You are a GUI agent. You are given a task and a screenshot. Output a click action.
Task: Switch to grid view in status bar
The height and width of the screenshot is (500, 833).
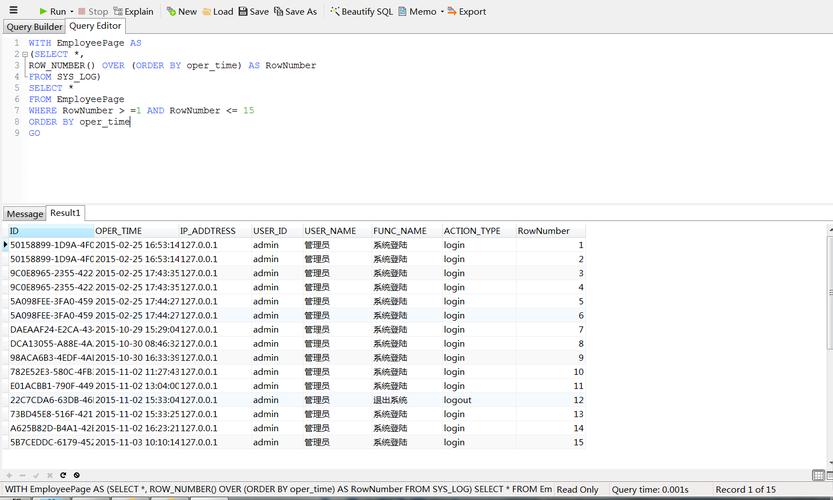[x=817, y=475]
